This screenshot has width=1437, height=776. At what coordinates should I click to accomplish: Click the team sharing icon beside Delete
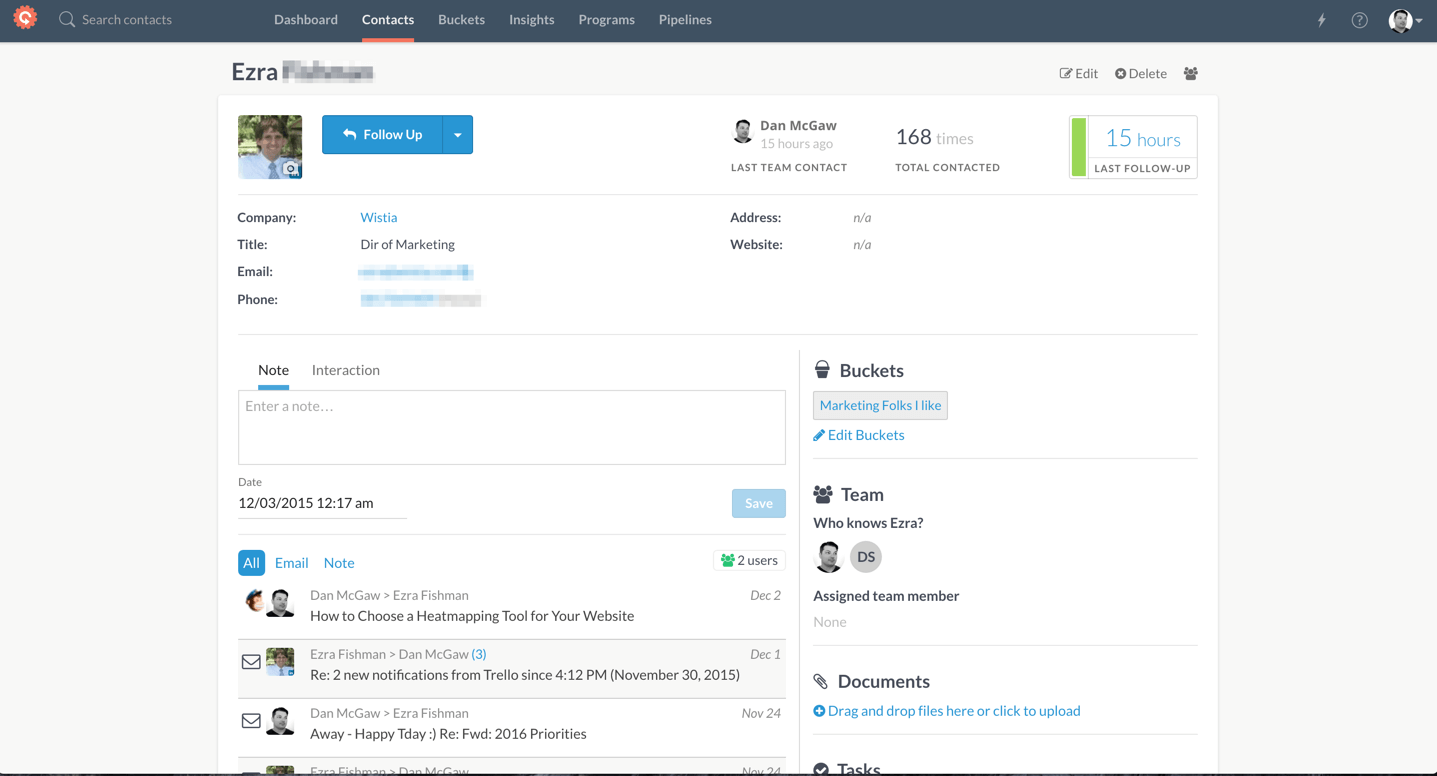(1190, 73)
